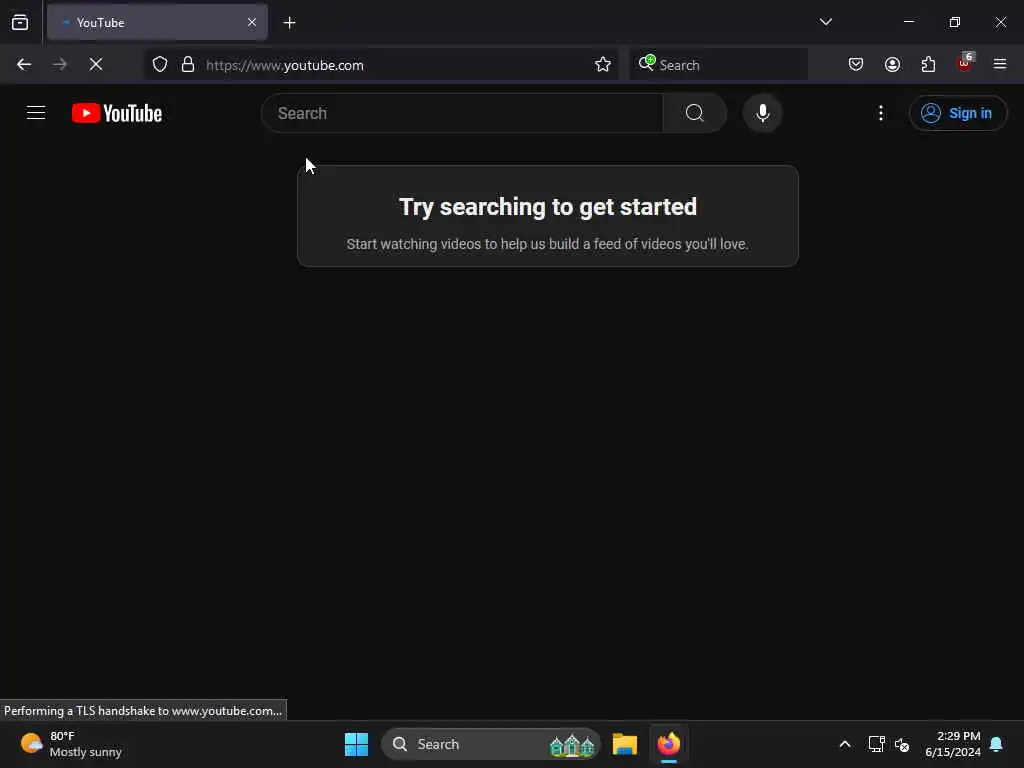Open the Extensions puzzle icon
Screen dimensions: 1024x768
[x=928, y=65]
